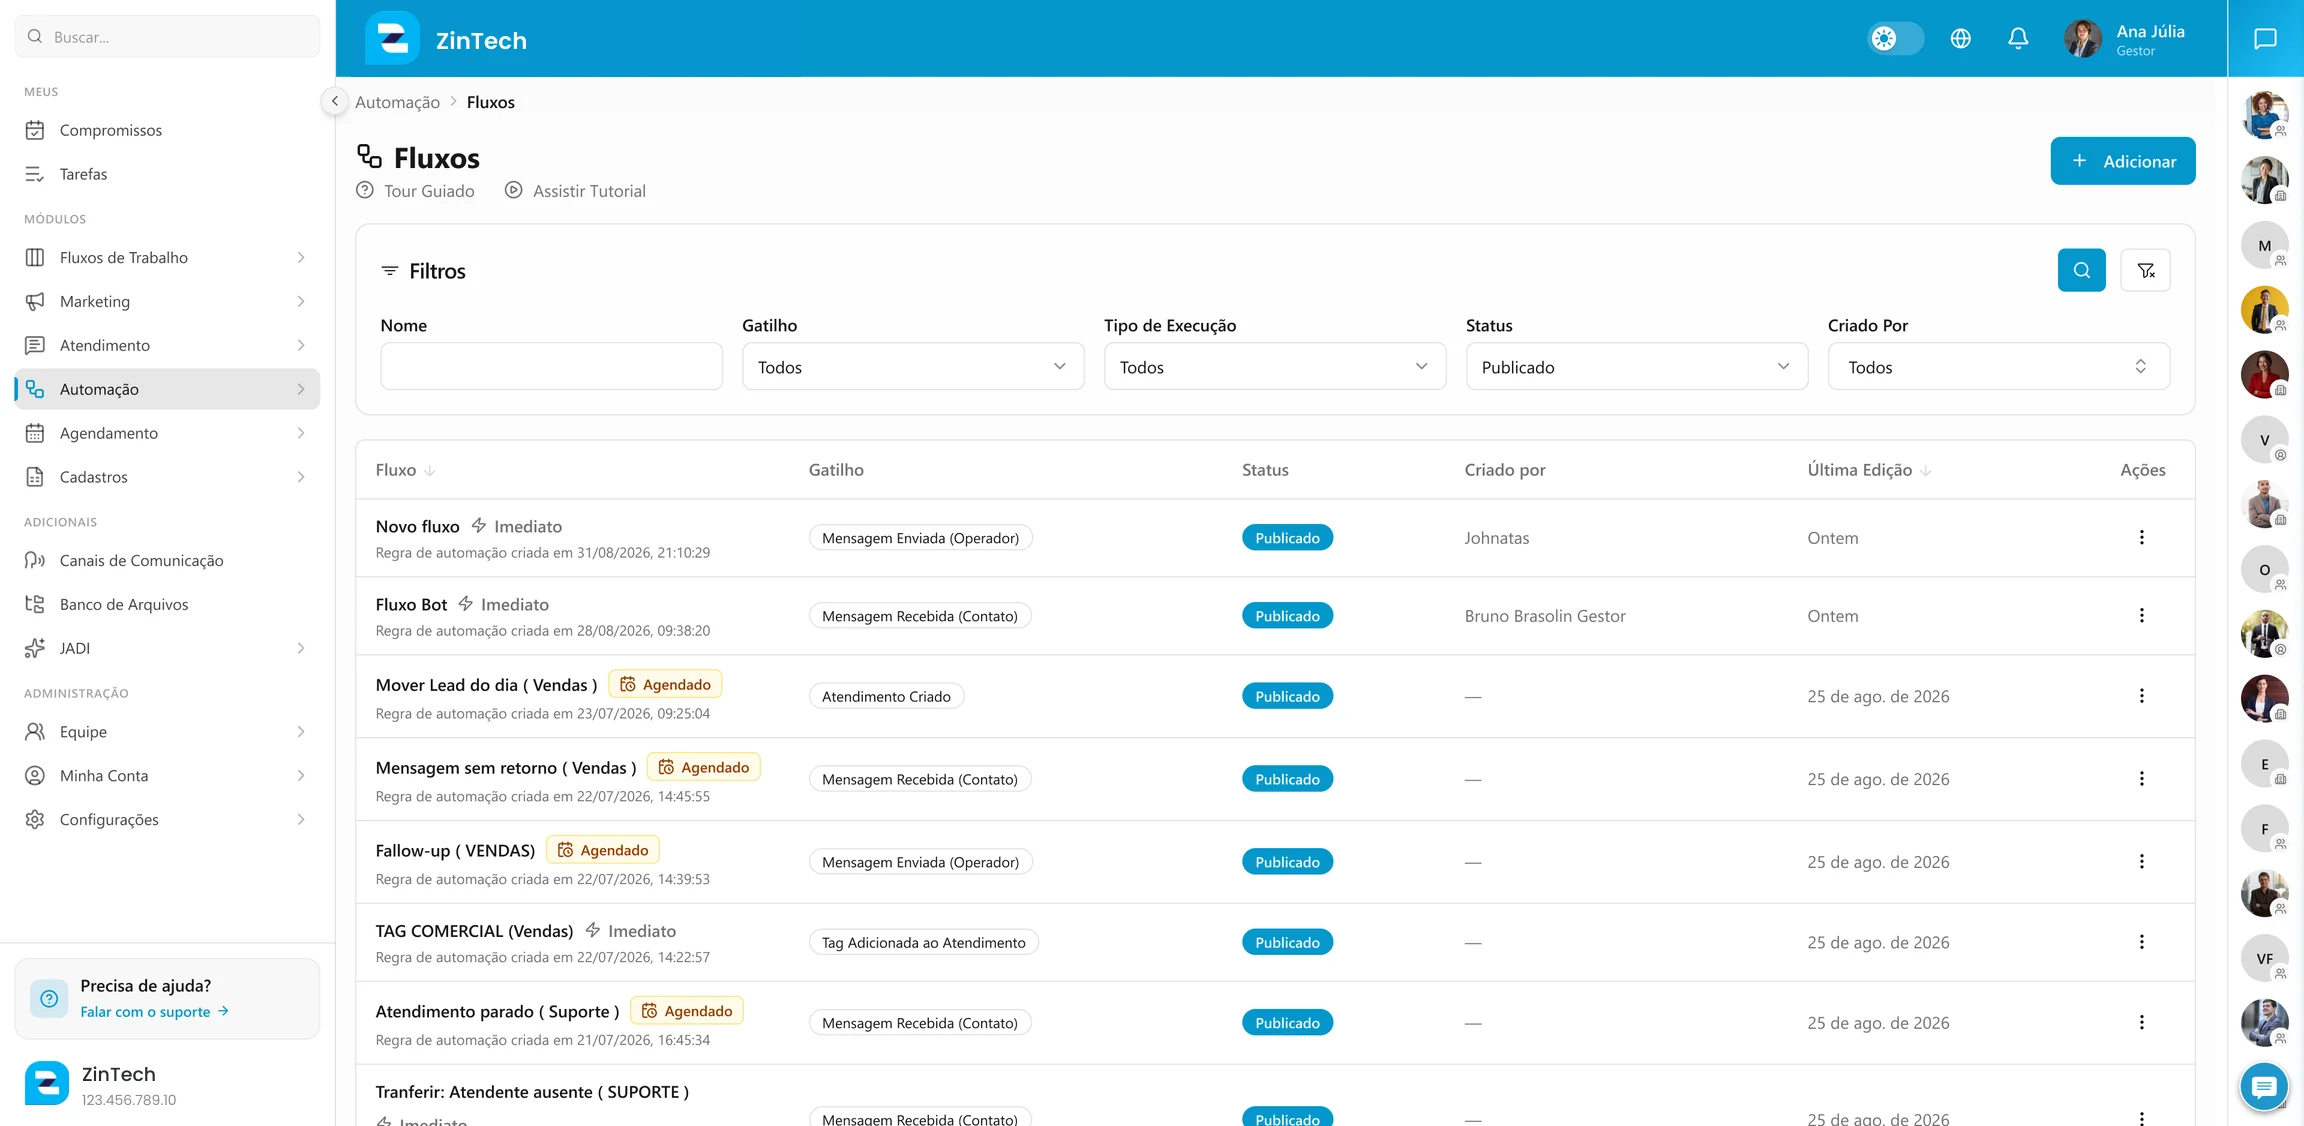The height and width of the screenshot is (1126, 2304).
Task: Open Banco de Arquivos in sidebar
Action: click(167, 604)
